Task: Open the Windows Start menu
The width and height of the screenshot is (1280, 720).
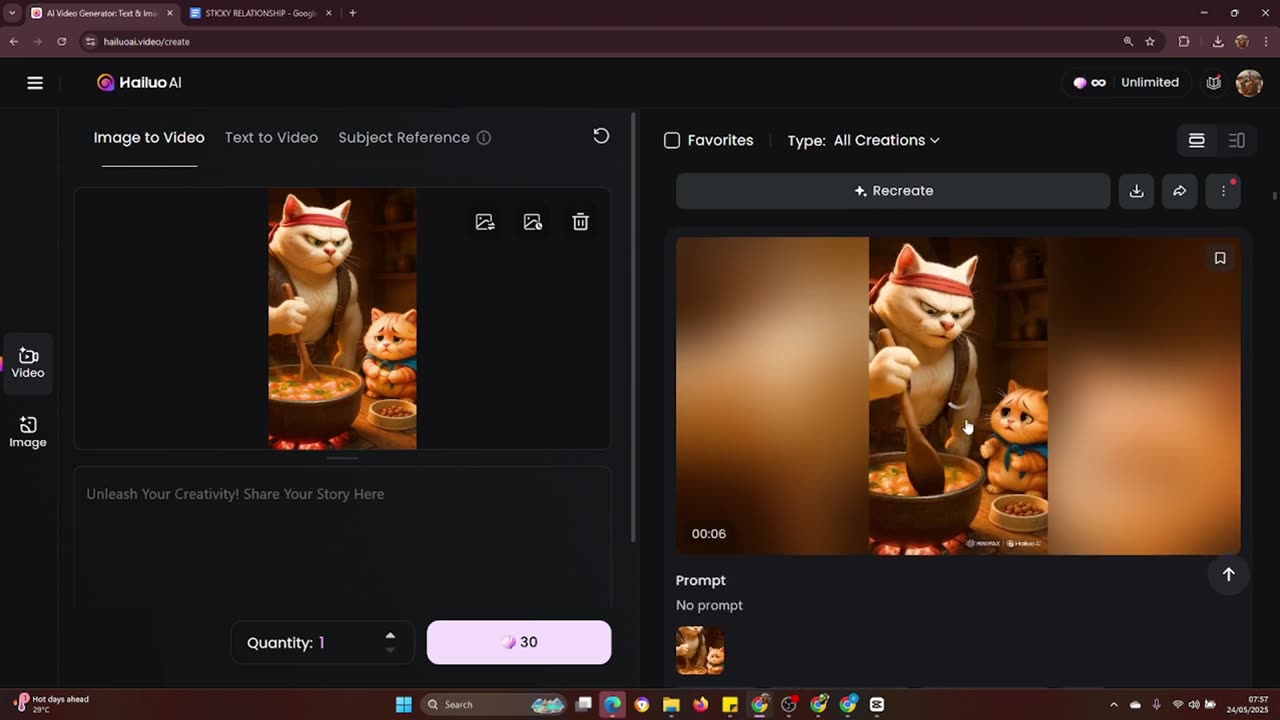Action: coord(404,705)
